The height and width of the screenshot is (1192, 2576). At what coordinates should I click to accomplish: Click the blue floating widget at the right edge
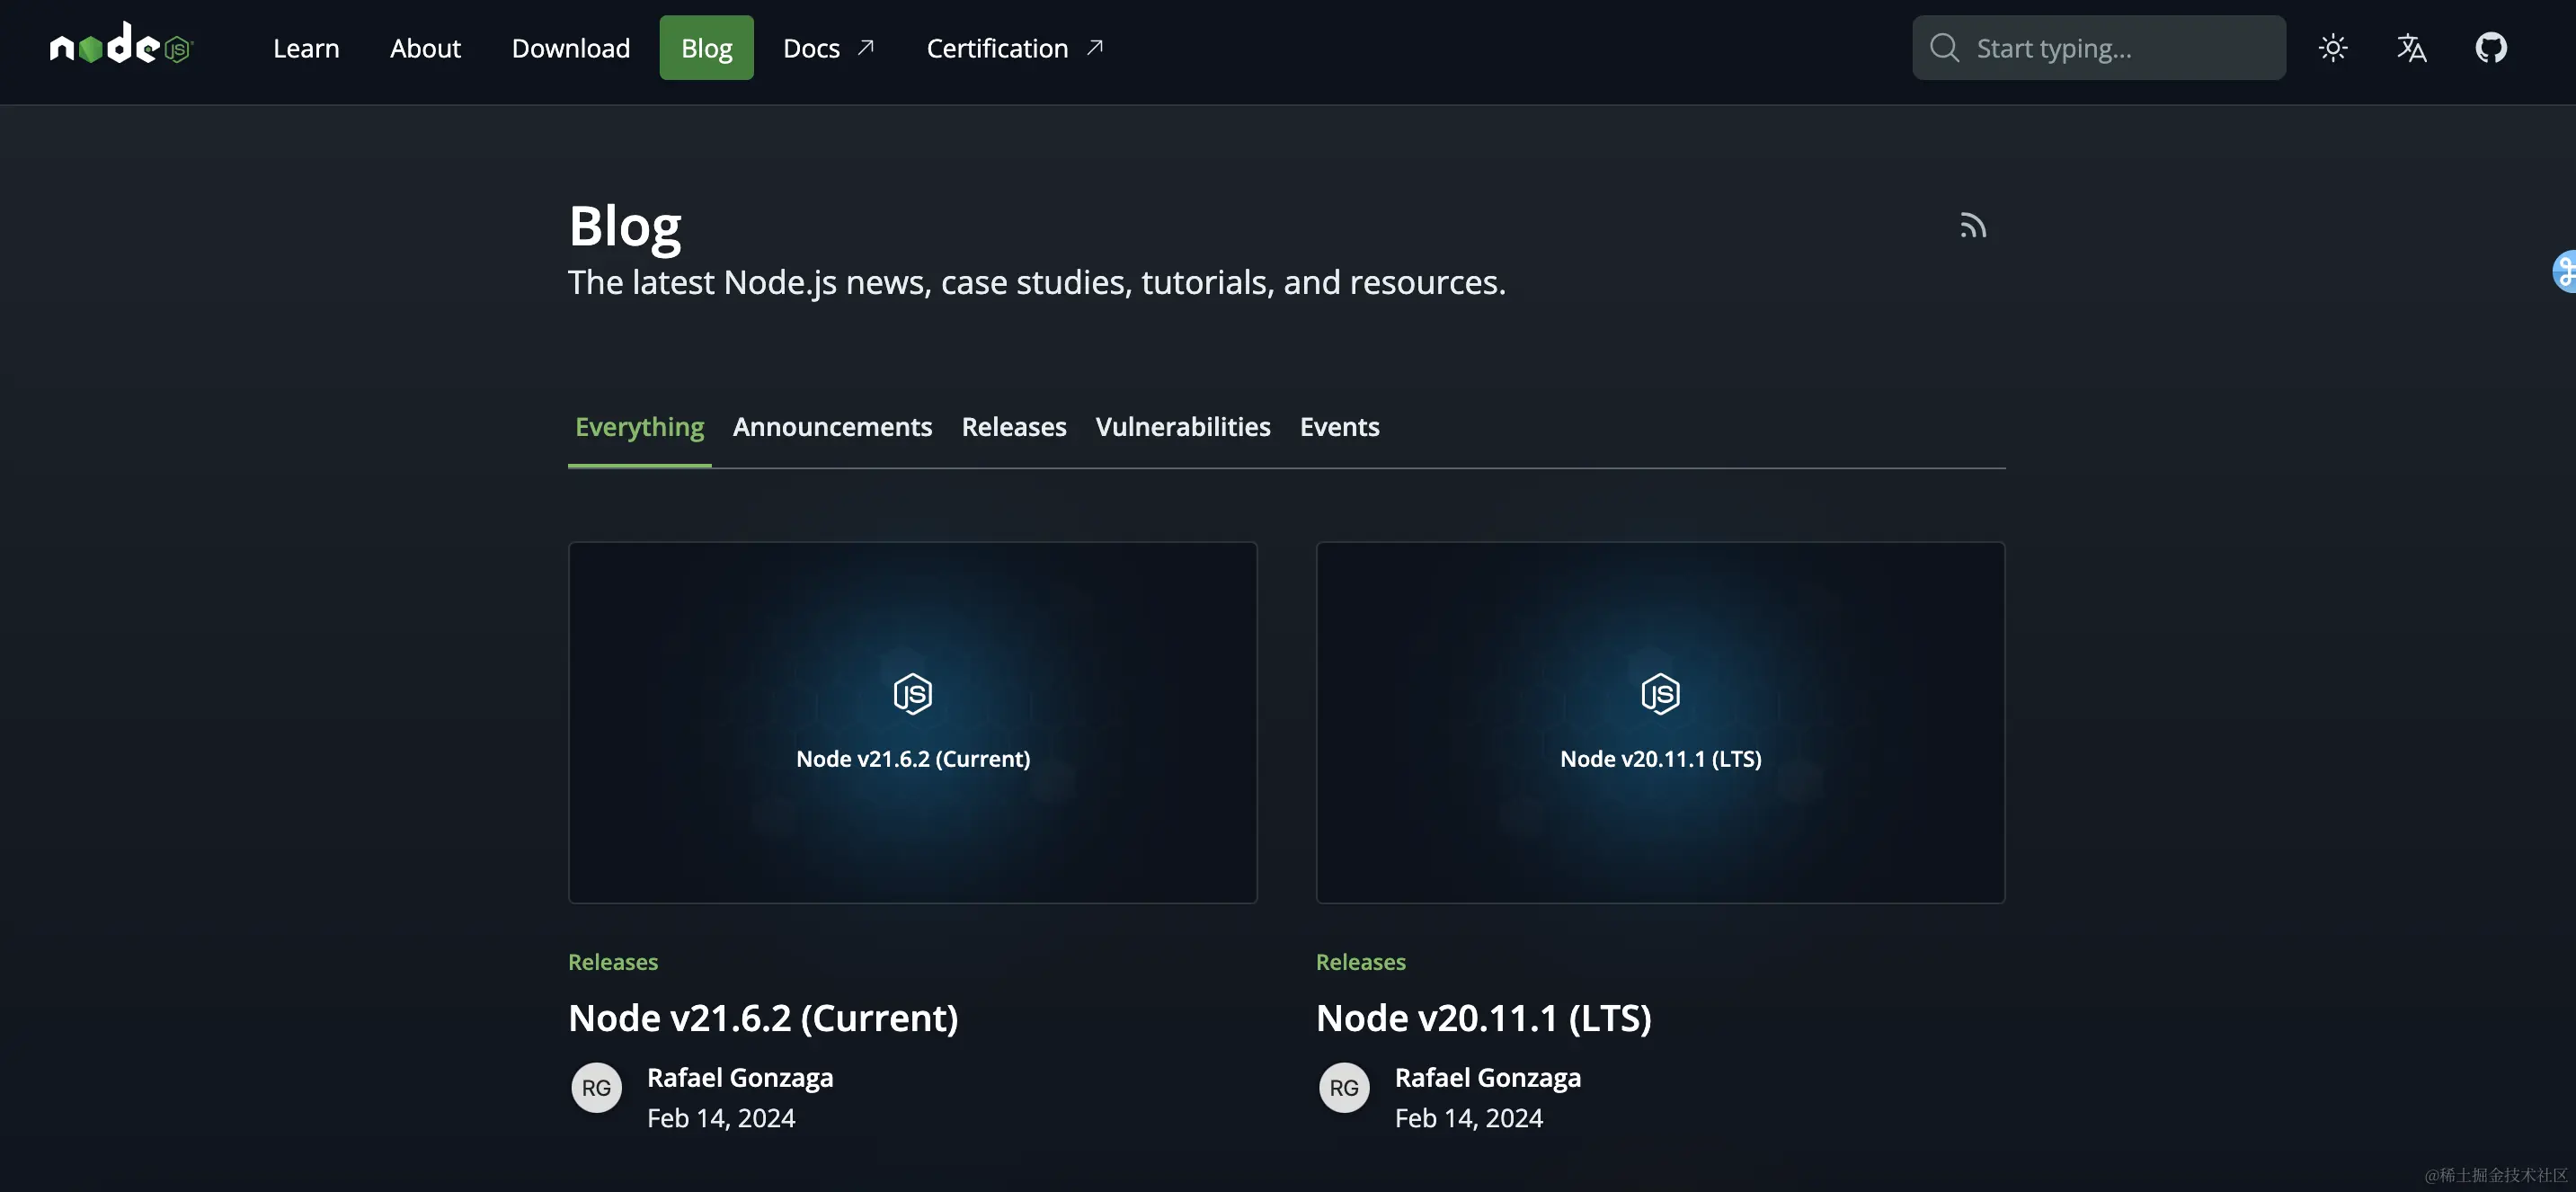click(x=2565, y=271)
